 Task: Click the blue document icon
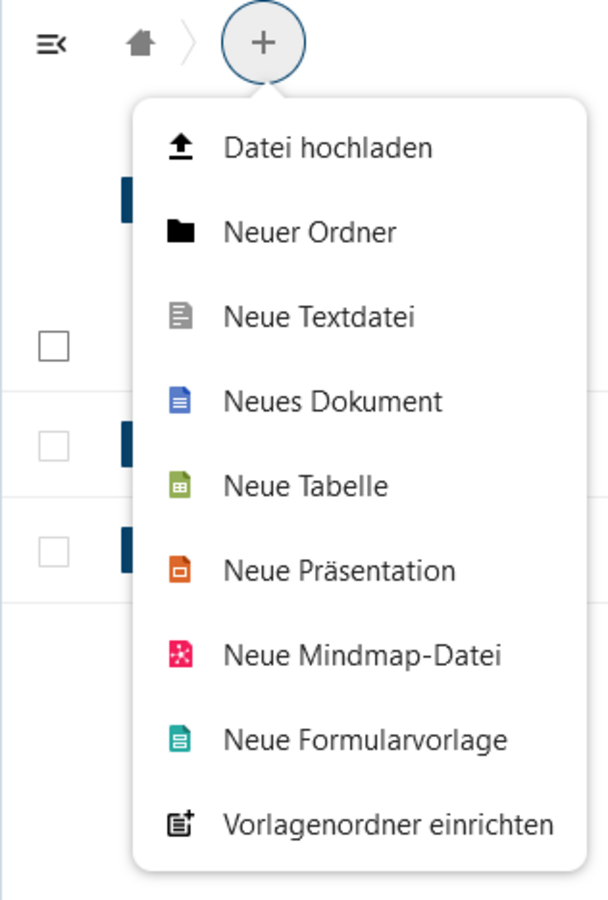click(180, 401)
